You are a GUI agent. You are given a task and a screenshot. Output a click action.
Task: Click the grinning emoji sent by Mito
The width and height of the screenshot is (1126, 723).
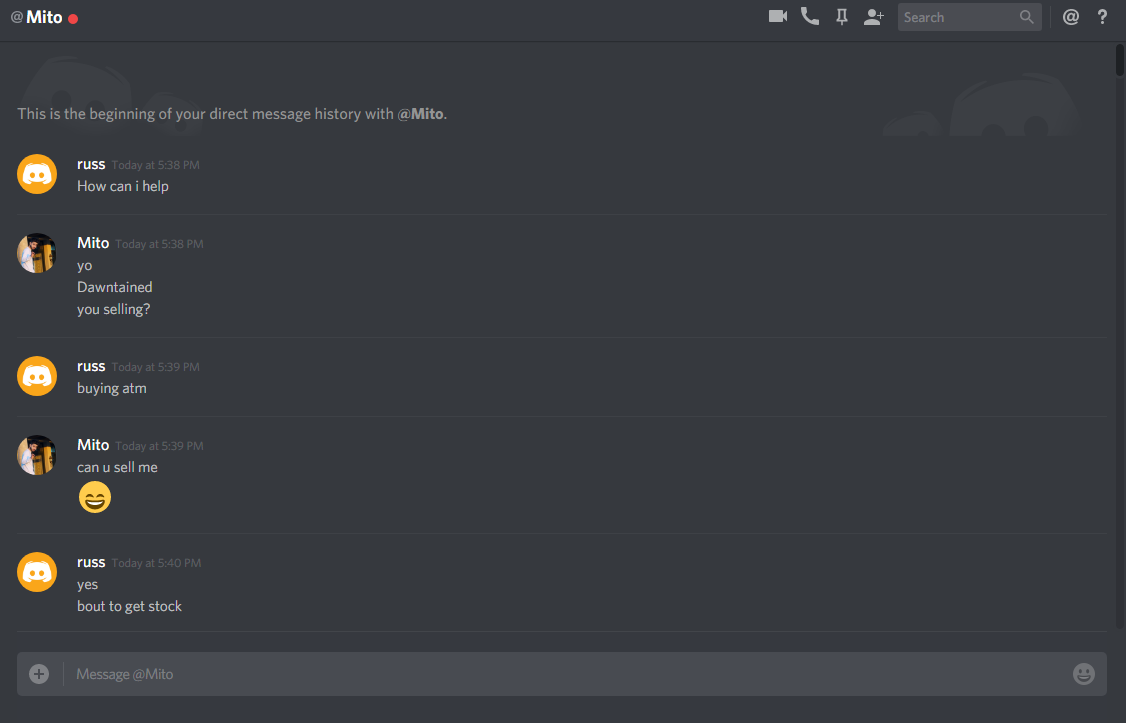(x=95, y=497)
